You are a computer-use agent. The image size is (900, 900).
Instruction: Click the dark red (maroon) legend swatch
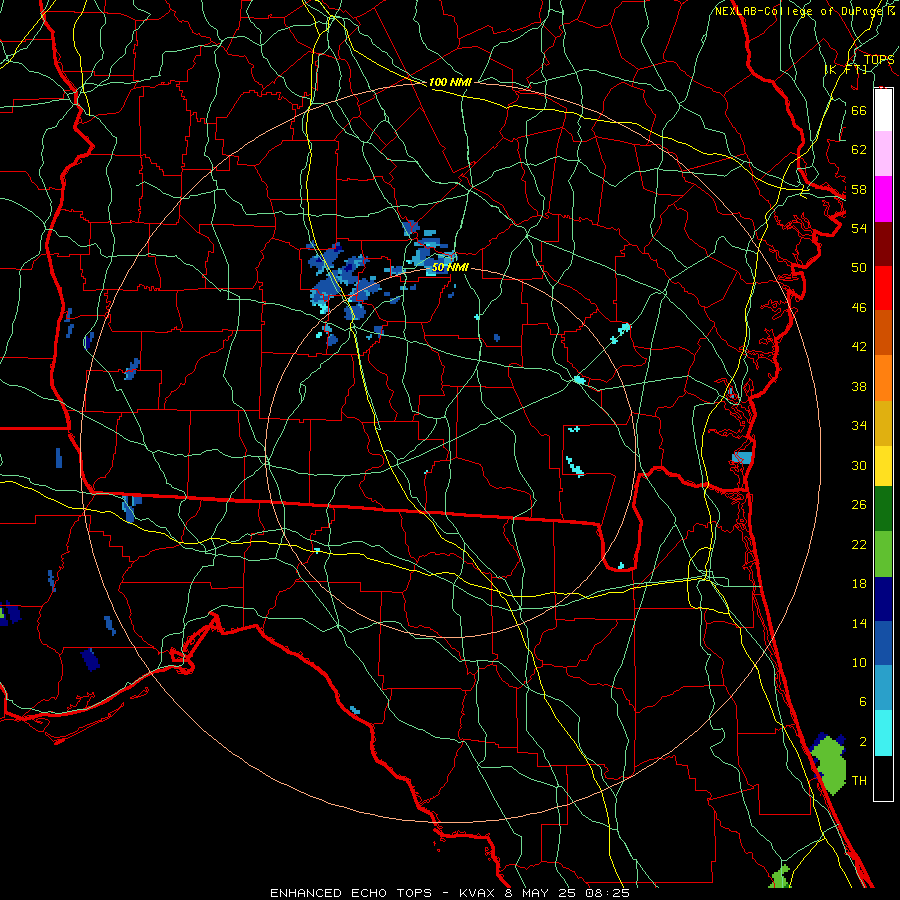883,243
